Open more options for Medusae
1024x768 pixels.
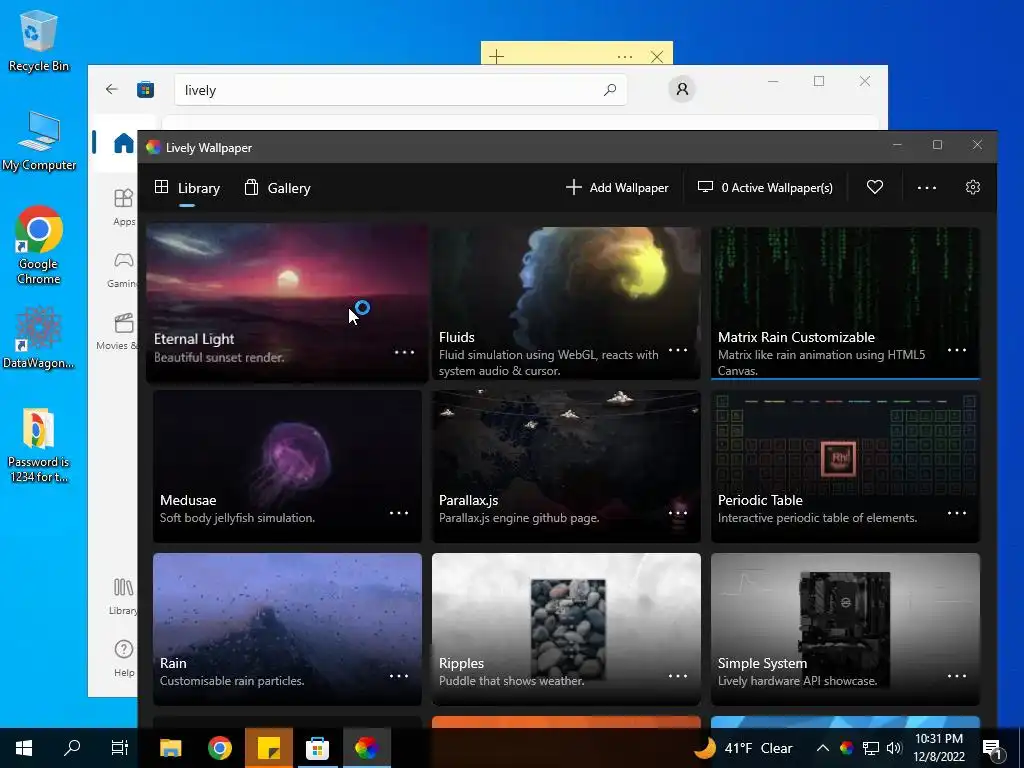pos(399,513)
